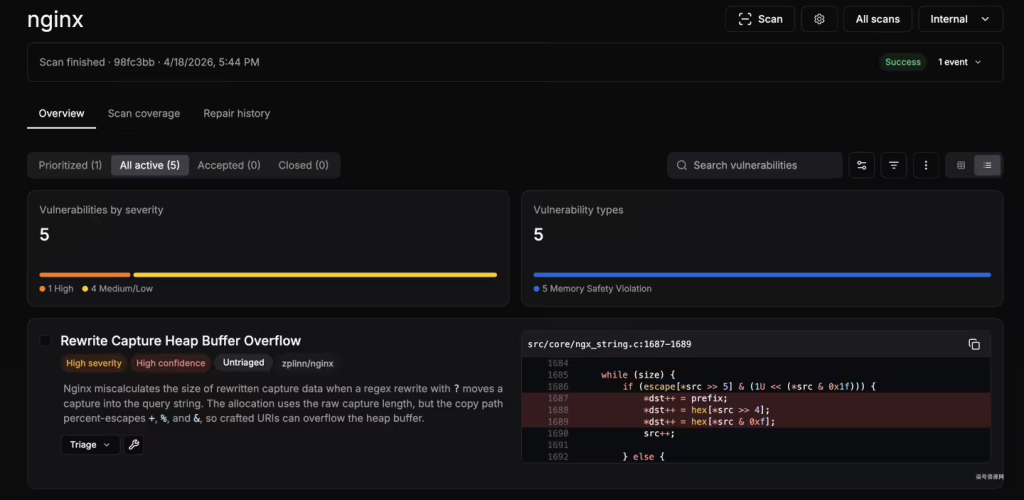Click the High severity tag
This screenshot has height=500, width=1024.
94,363
